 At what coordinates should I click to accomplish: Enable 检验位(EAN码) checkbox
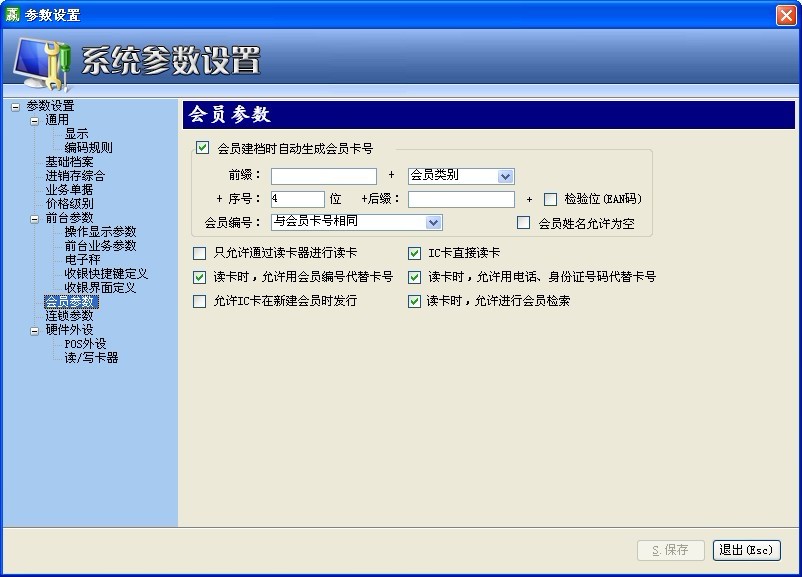550,199
